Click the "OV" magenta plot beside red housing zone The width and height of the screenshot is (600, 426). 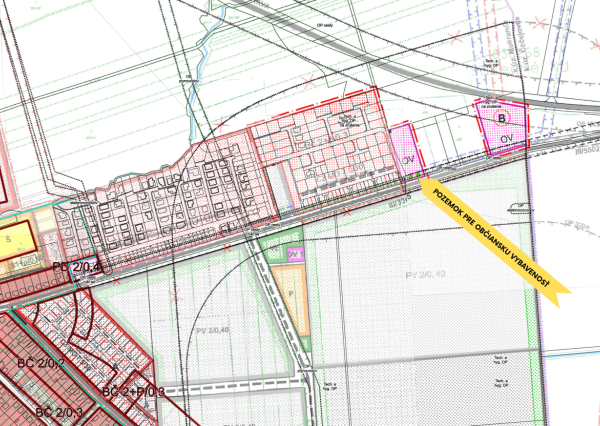click(x=407, y=150)
